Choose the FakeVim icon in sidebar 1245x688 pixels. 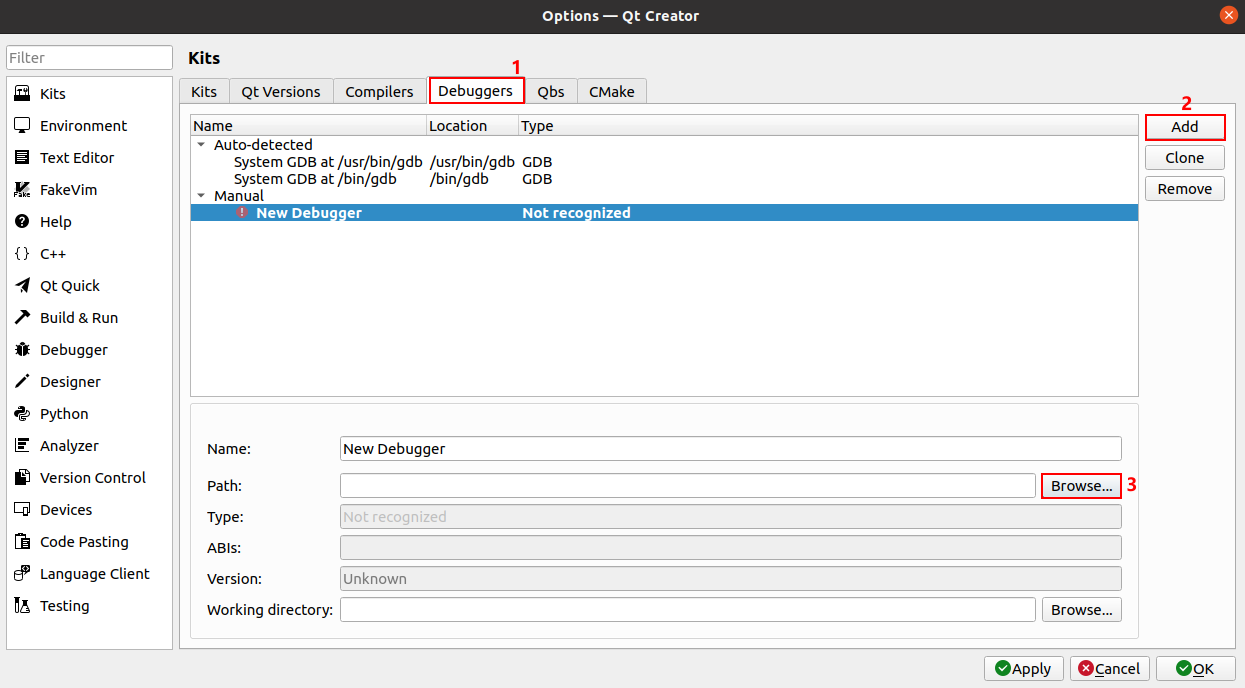[x=22, y=190]
